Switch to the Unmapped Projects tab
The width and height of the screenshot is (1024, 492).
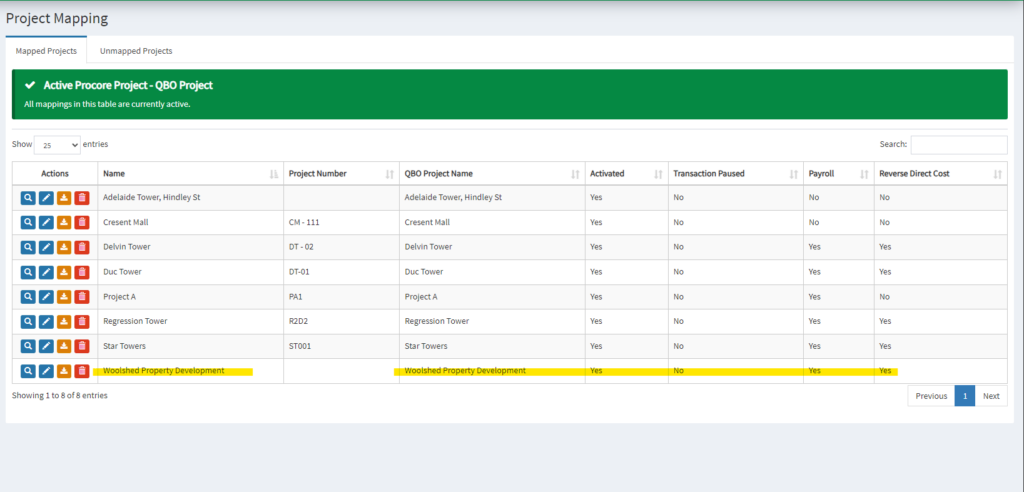136,51
